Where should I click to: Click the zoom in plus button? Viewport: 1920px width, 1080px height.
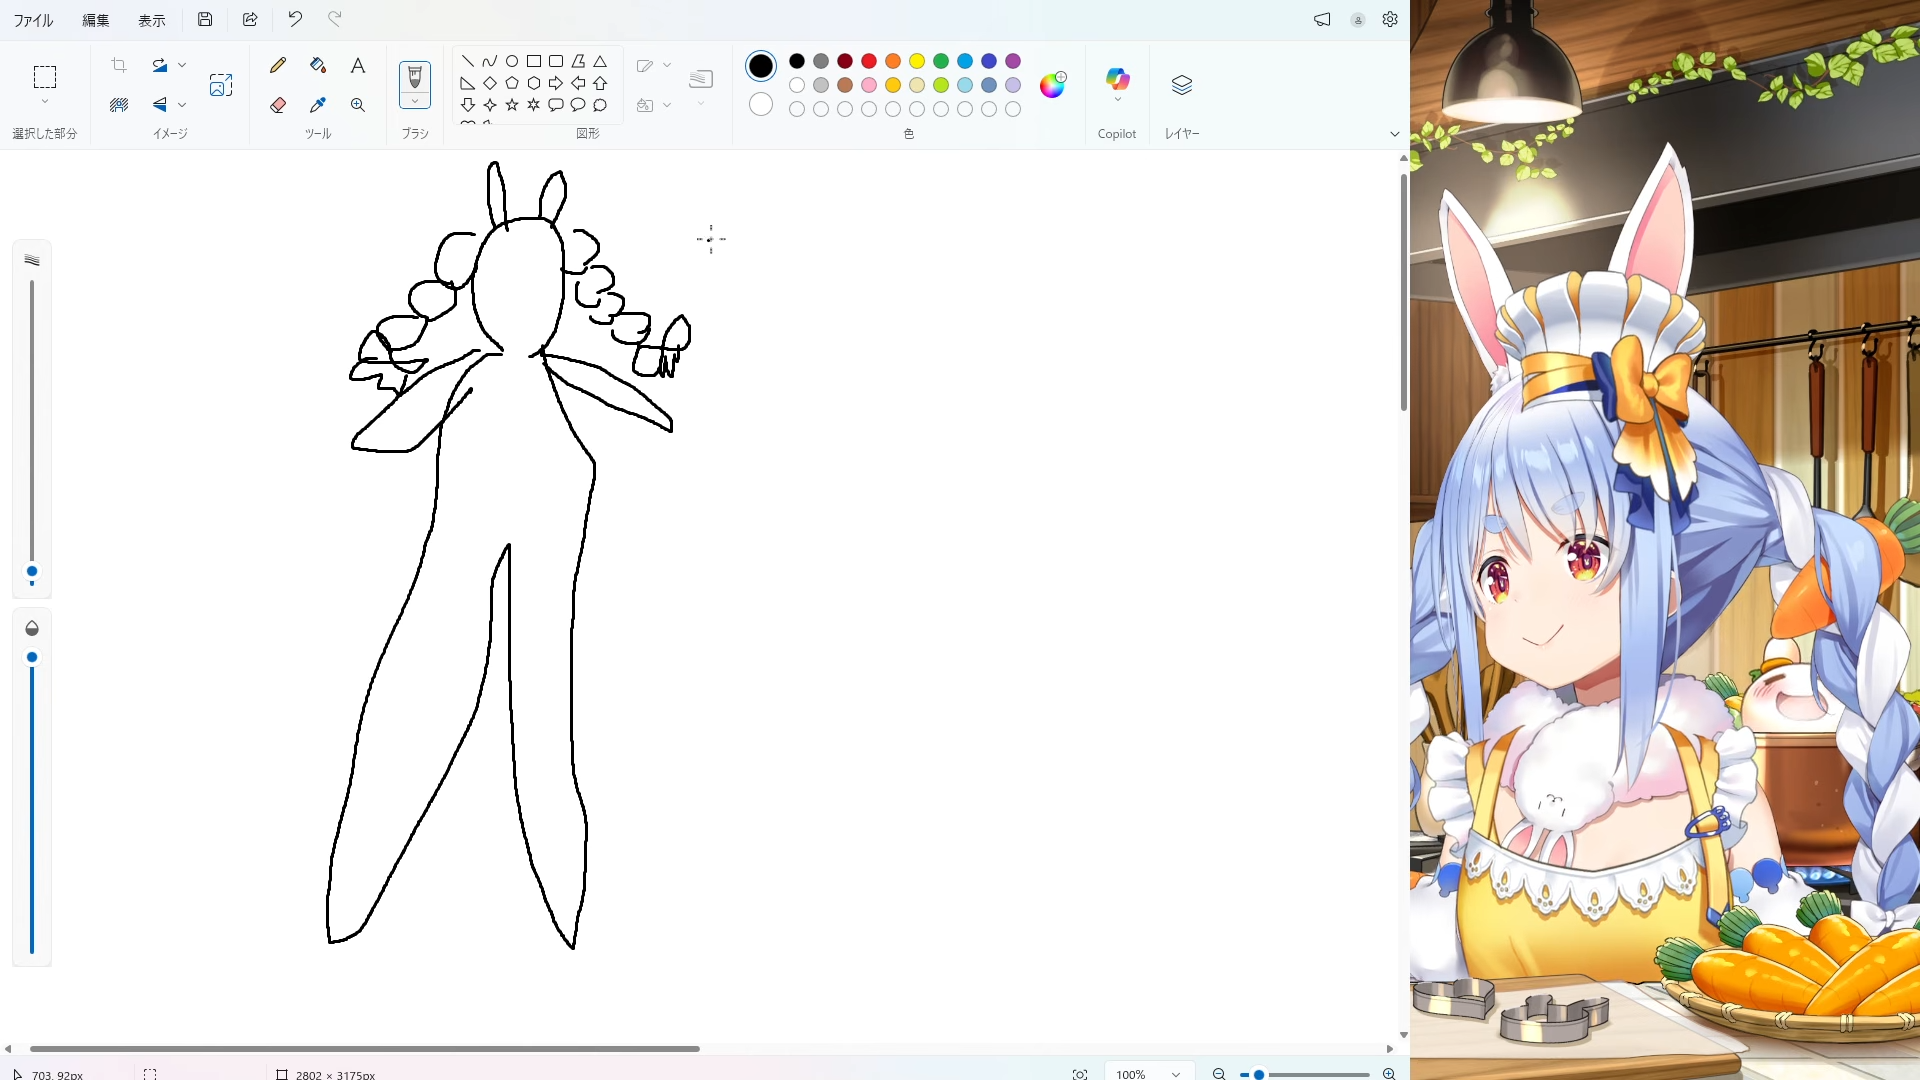click(1389, 1074)
